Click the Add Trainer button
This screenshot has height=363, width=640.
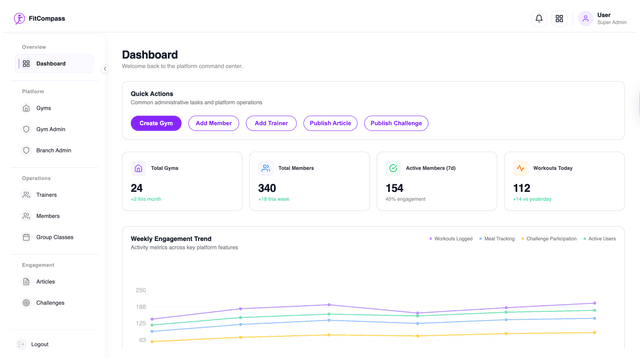[271, 123]
